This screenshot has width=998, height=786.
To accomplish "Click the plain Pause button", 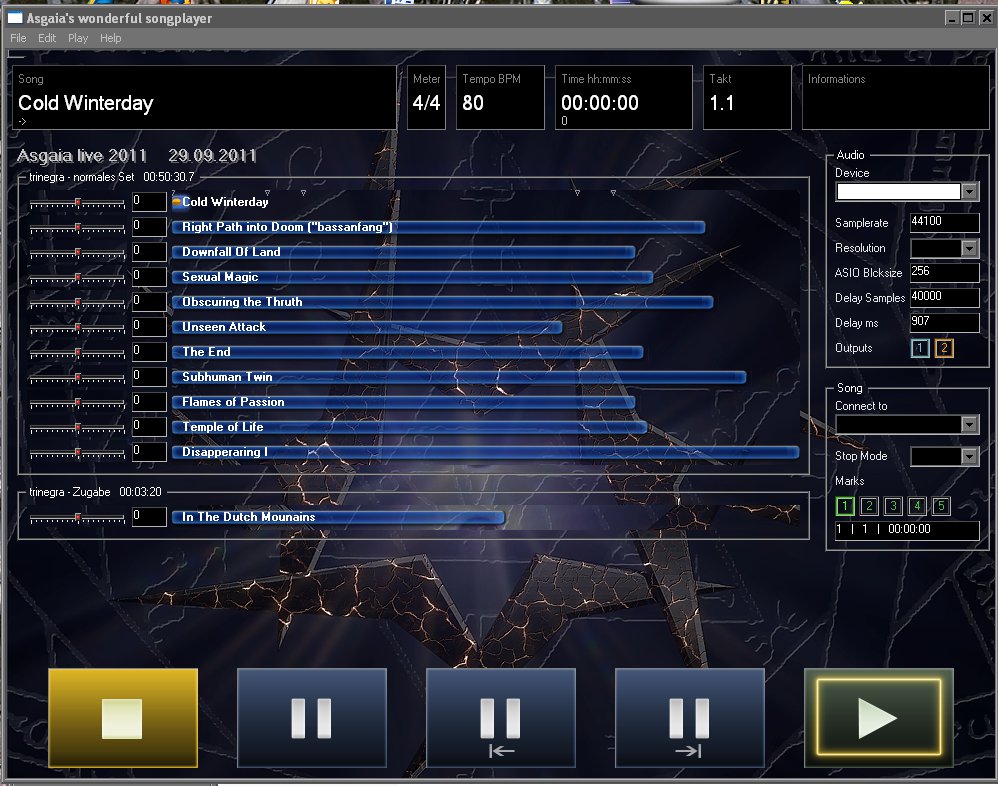I will click(x=311, y=717).
